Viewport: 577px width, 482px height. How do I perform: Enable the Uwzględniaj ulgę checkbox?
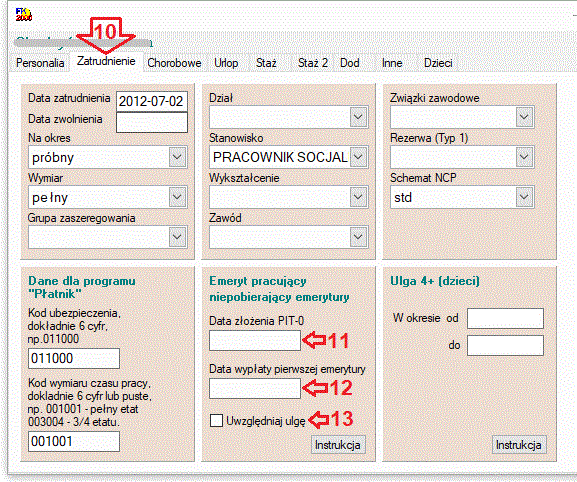(216, 420)
